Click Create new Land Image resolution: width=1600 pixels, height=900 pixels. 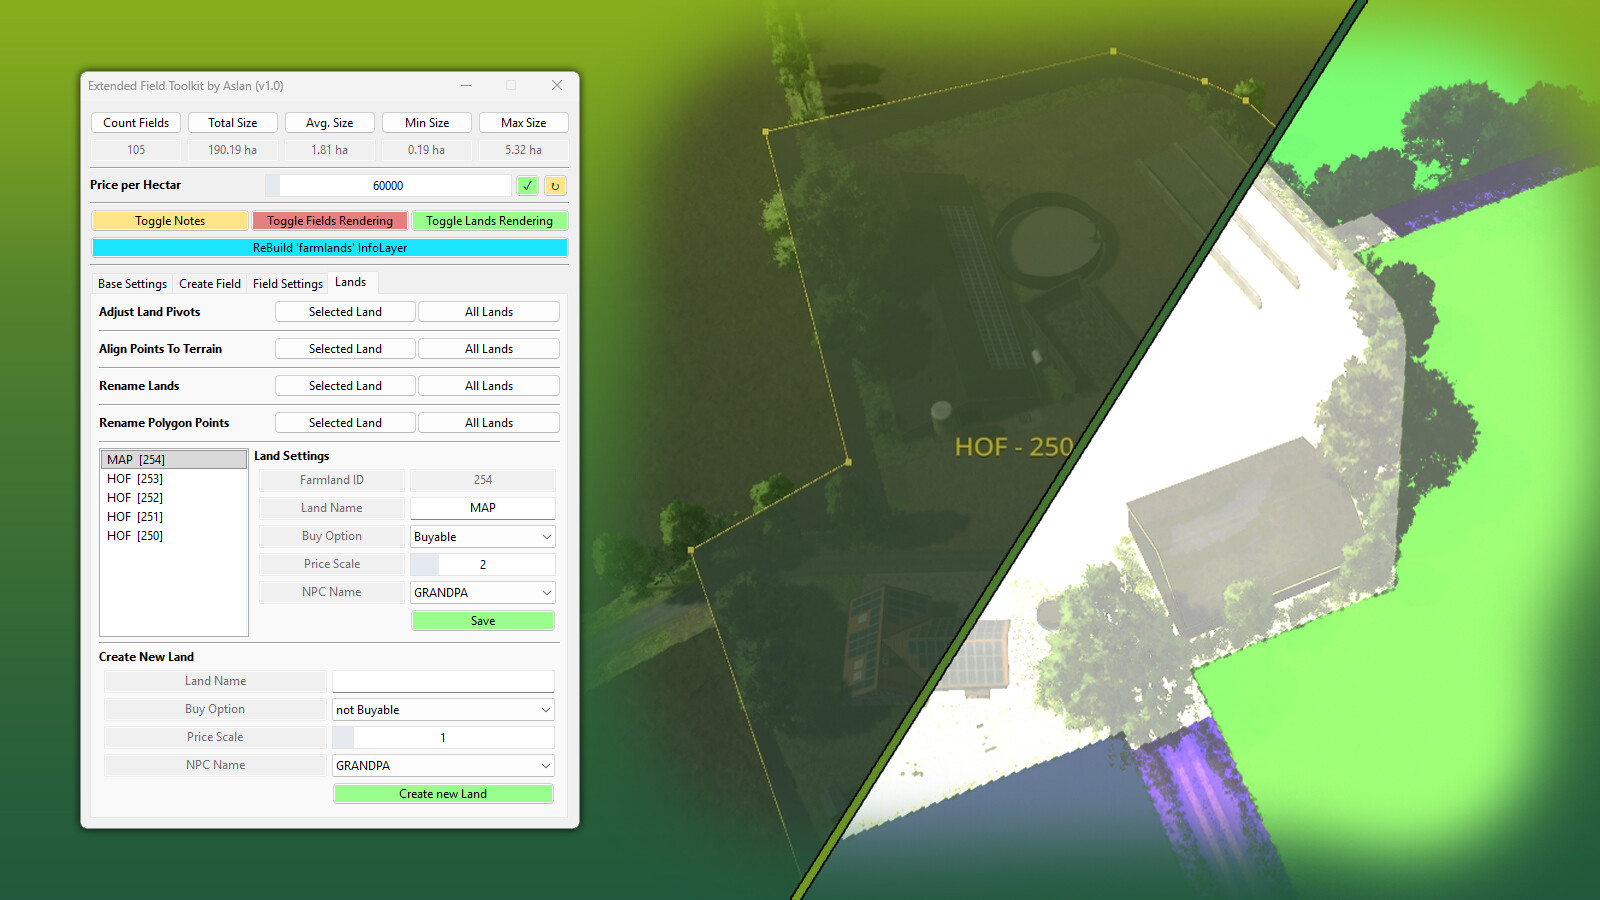[x=442, y=793]
